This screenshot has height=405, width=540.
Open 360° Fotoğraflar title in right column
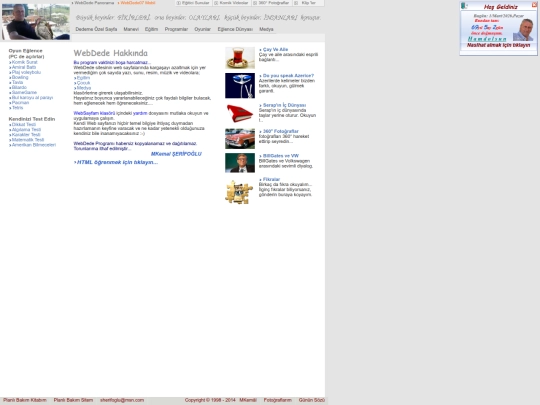281,131
